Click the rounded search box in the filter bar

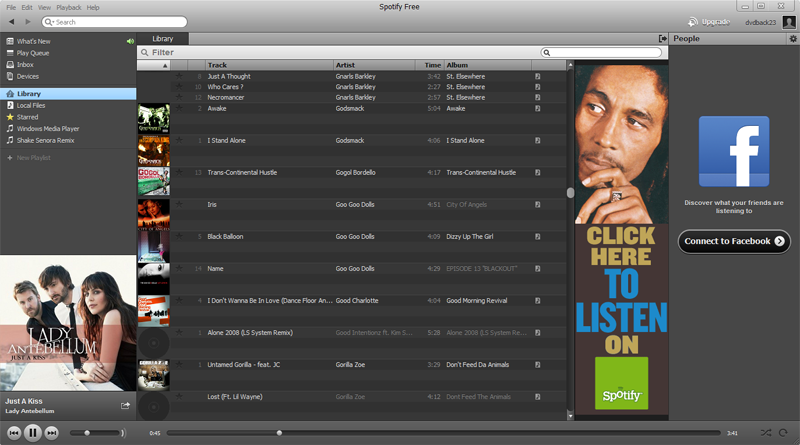(602, 53)
